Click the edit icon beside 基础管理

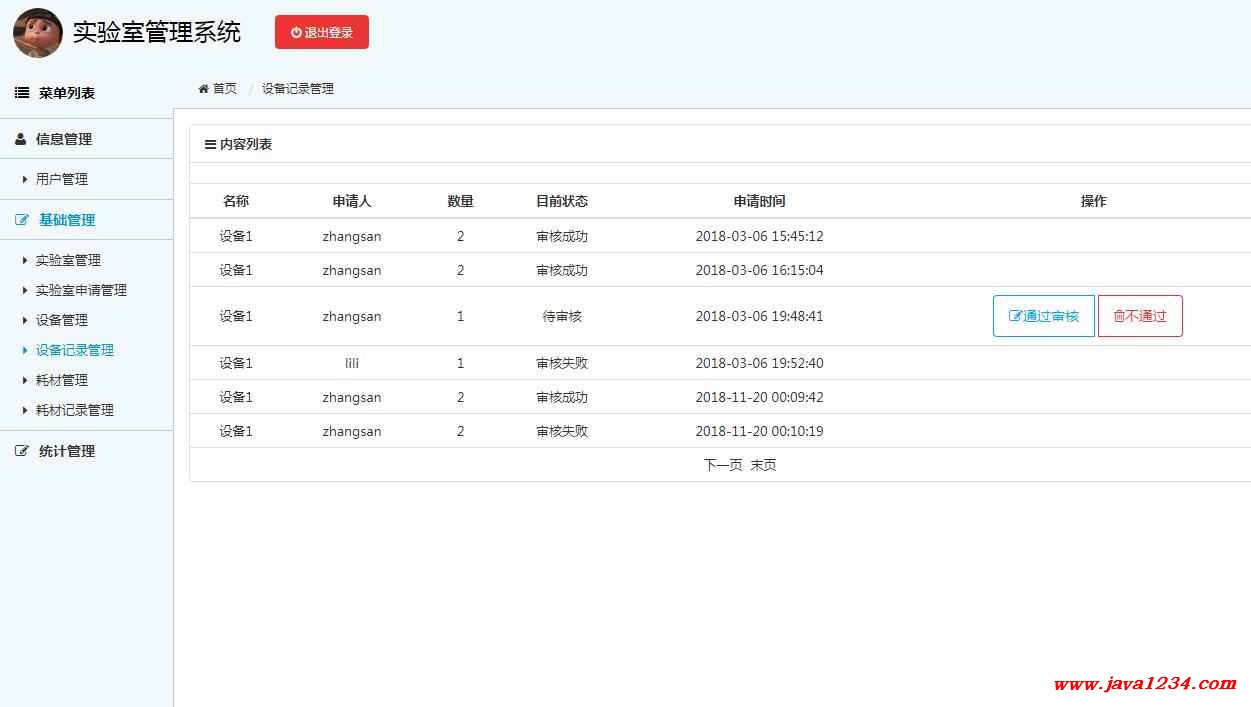[x=22, y=220]
